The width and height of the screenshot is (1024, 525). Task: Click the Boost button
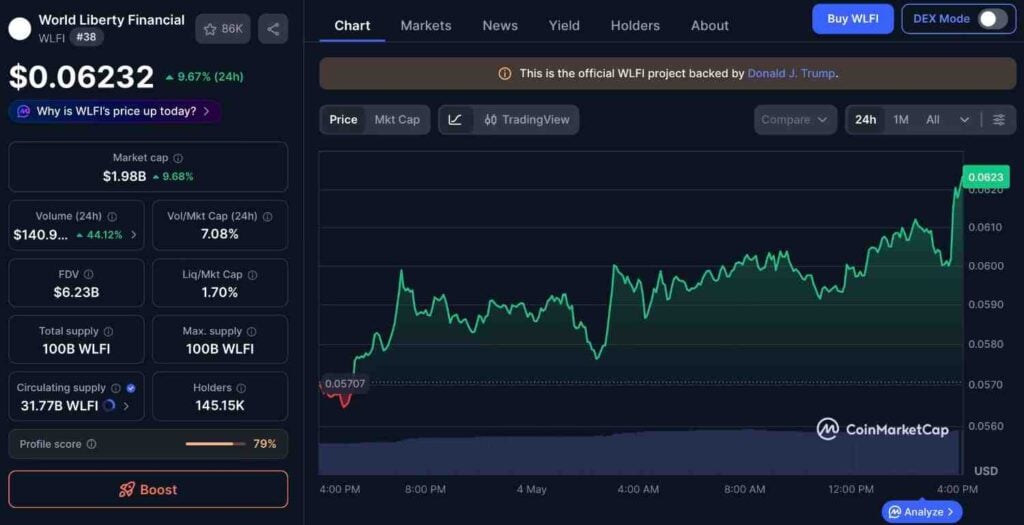[148, 489]
